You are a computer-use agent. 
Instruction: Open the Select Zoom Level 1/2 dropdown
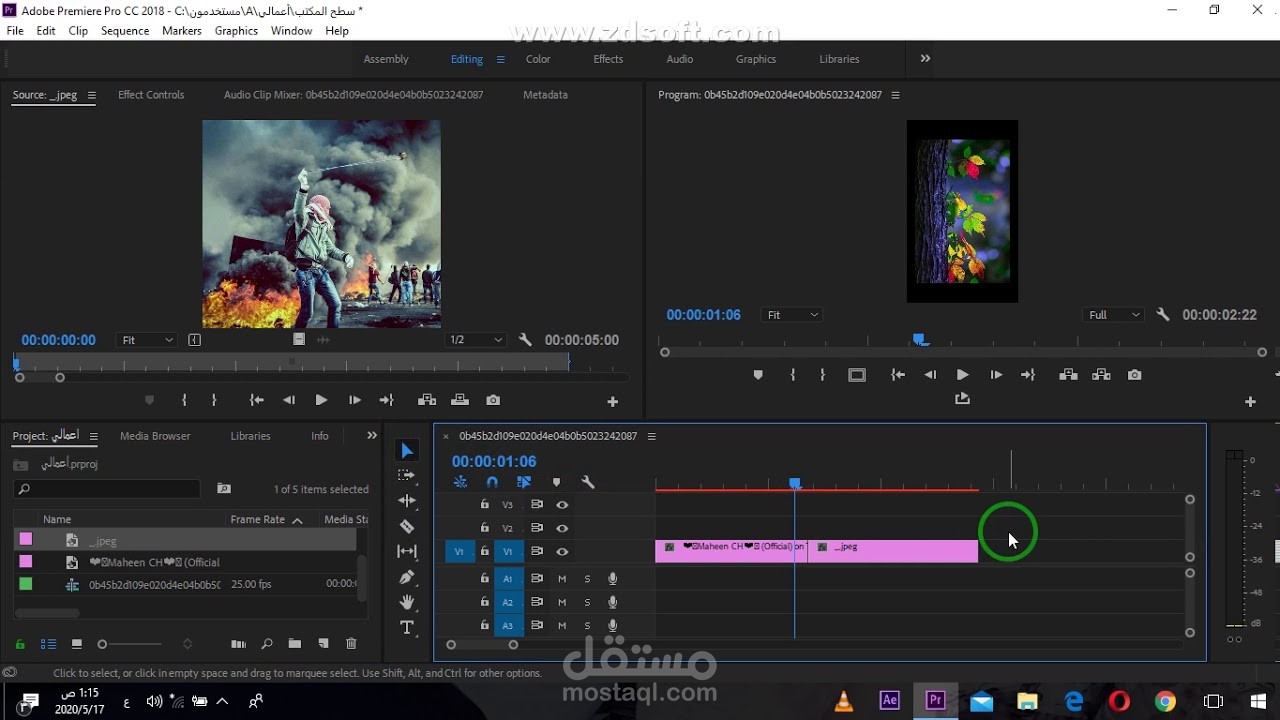point(476,339)
